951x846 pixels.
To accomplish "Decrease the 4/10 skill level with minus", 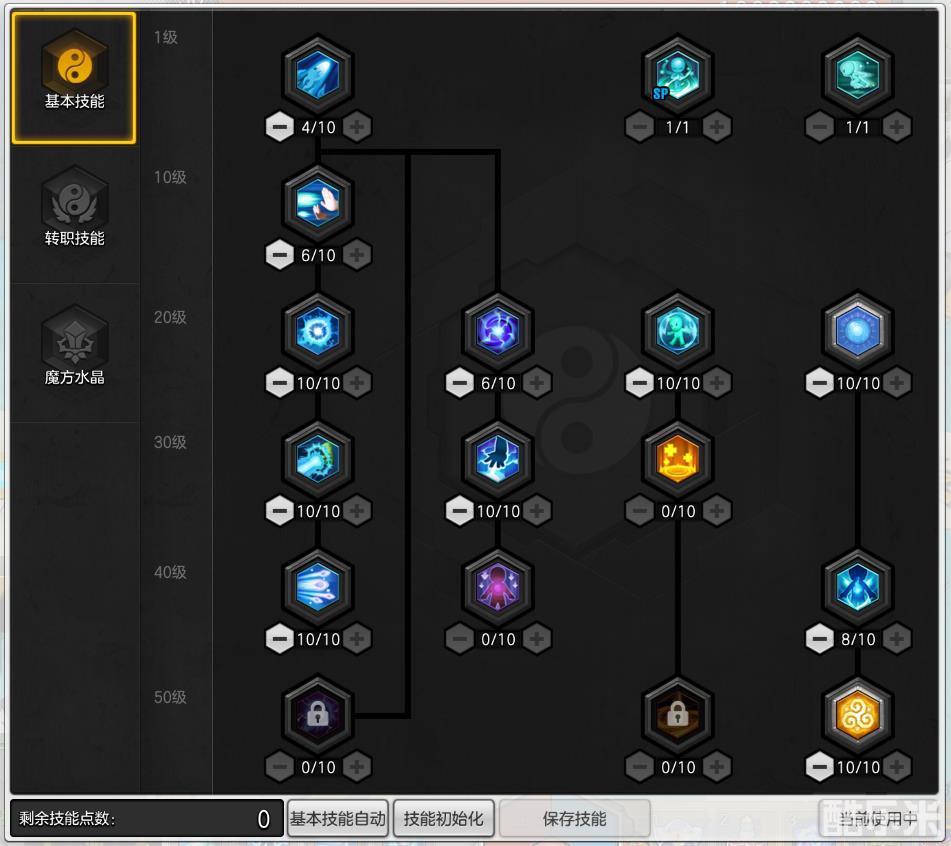I will click(x=280, y=127).
